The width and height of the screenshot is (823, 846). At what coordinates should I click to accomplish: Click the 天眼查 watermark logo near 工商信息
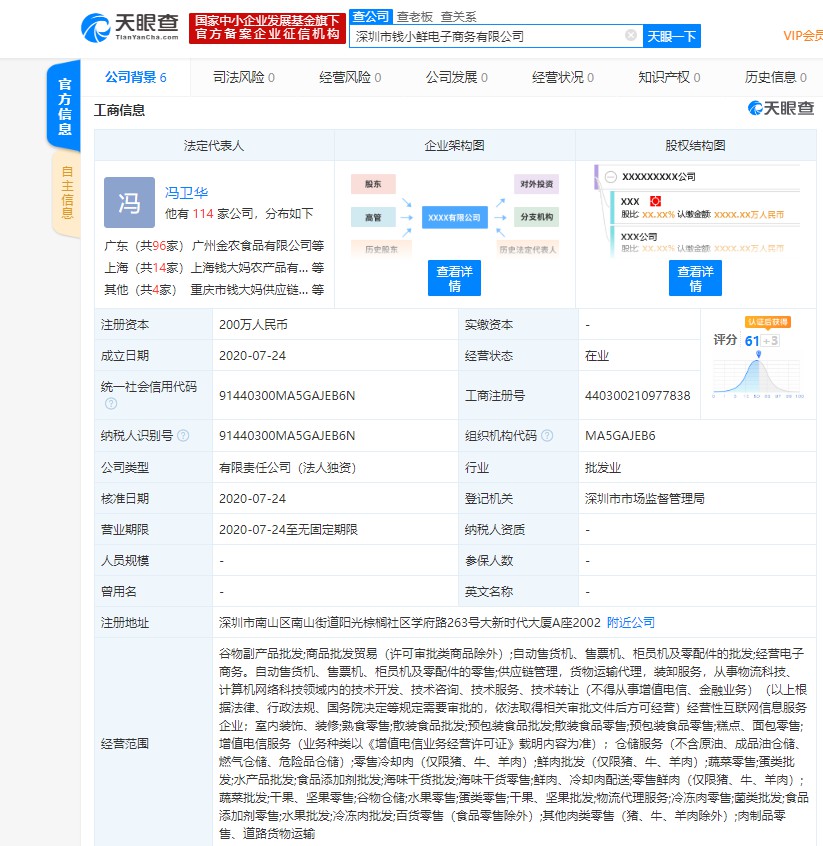(x=781, y=109)
